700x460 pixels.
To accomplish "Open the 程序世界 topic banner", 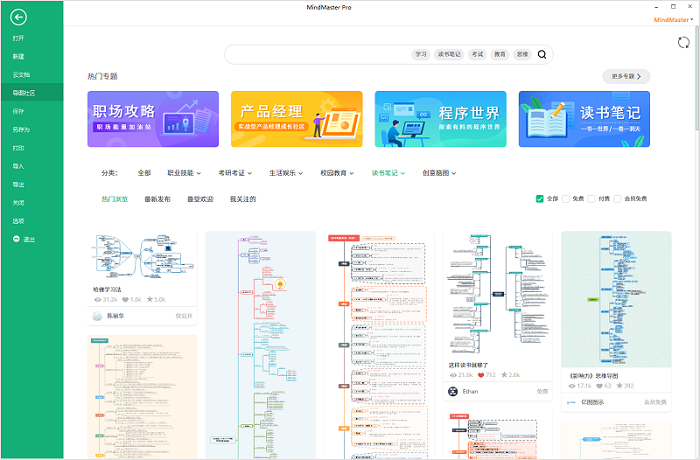I will (x=440, y=120).
